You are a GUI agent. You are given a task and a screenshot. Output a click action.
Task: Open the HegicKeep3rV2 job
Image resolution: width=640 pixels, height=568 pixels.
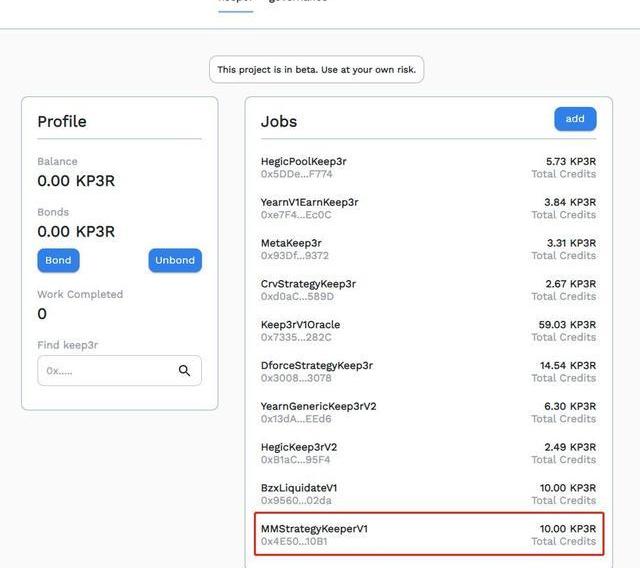click(299, 447)
